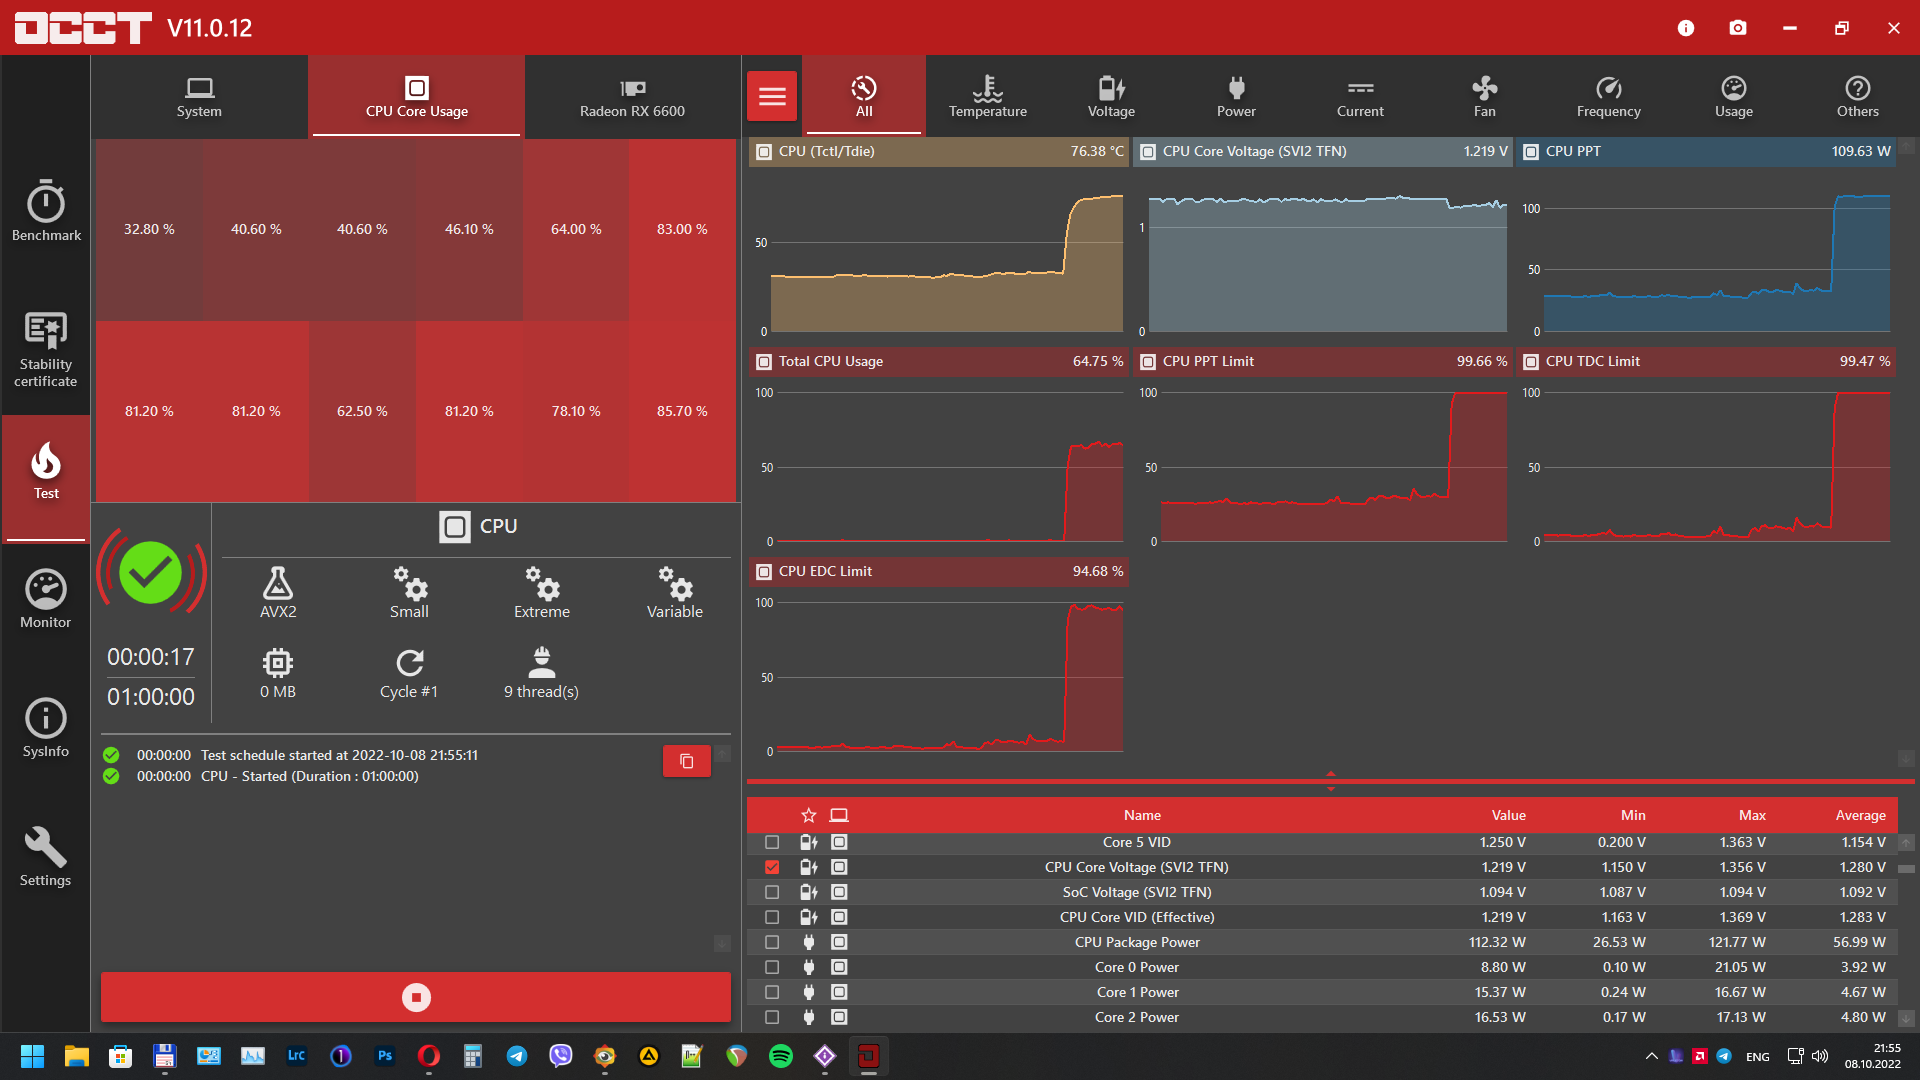Image resolution: width=1920 pixels, height=1080 pixels.
Task: Filter graphs by Fan sensors
Action: 1484,97
